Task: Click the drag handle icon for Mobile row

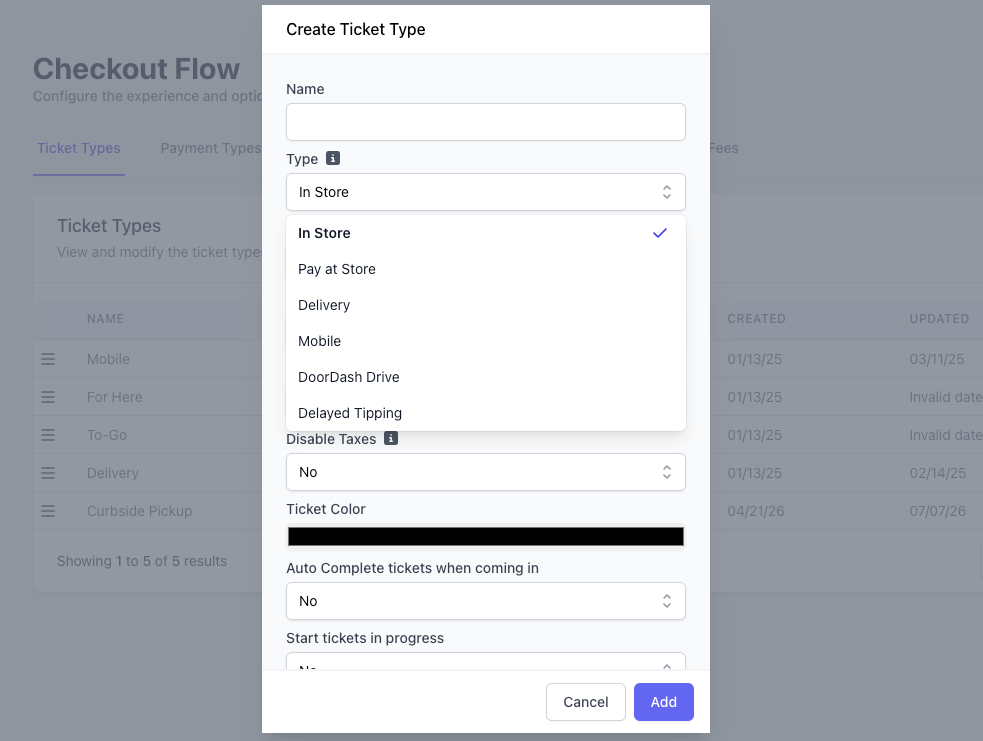Action: tap(48, 359)
